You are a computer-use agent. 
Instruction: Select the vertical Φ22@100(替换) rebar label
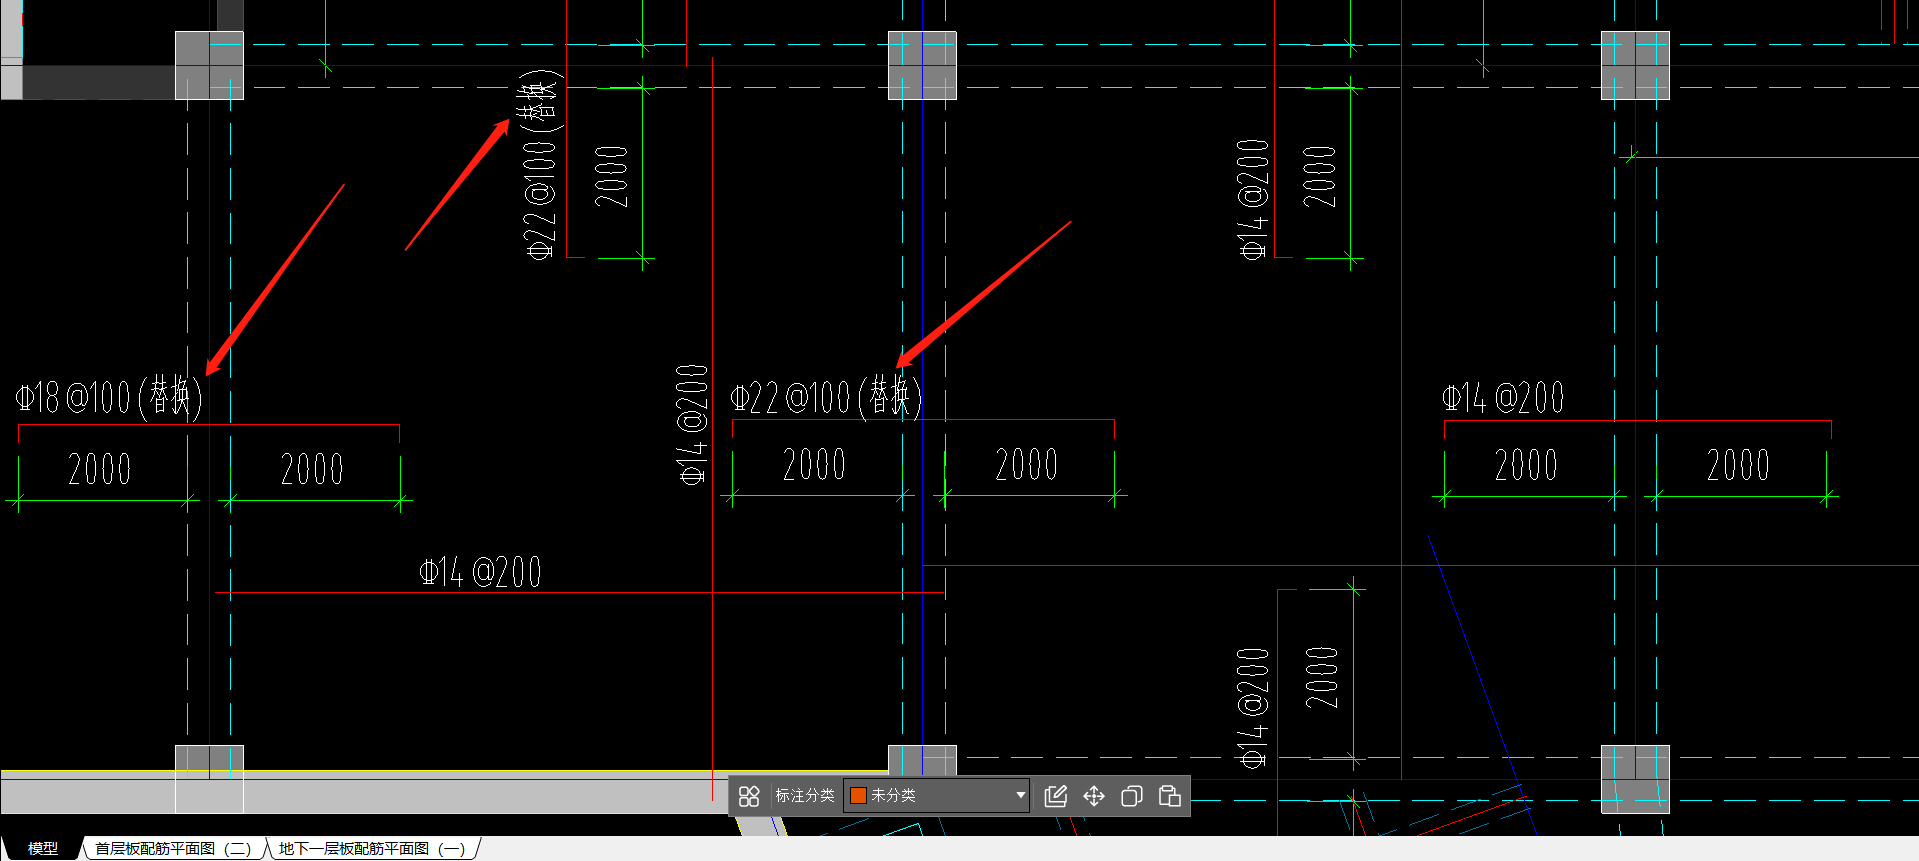[541, 165]
